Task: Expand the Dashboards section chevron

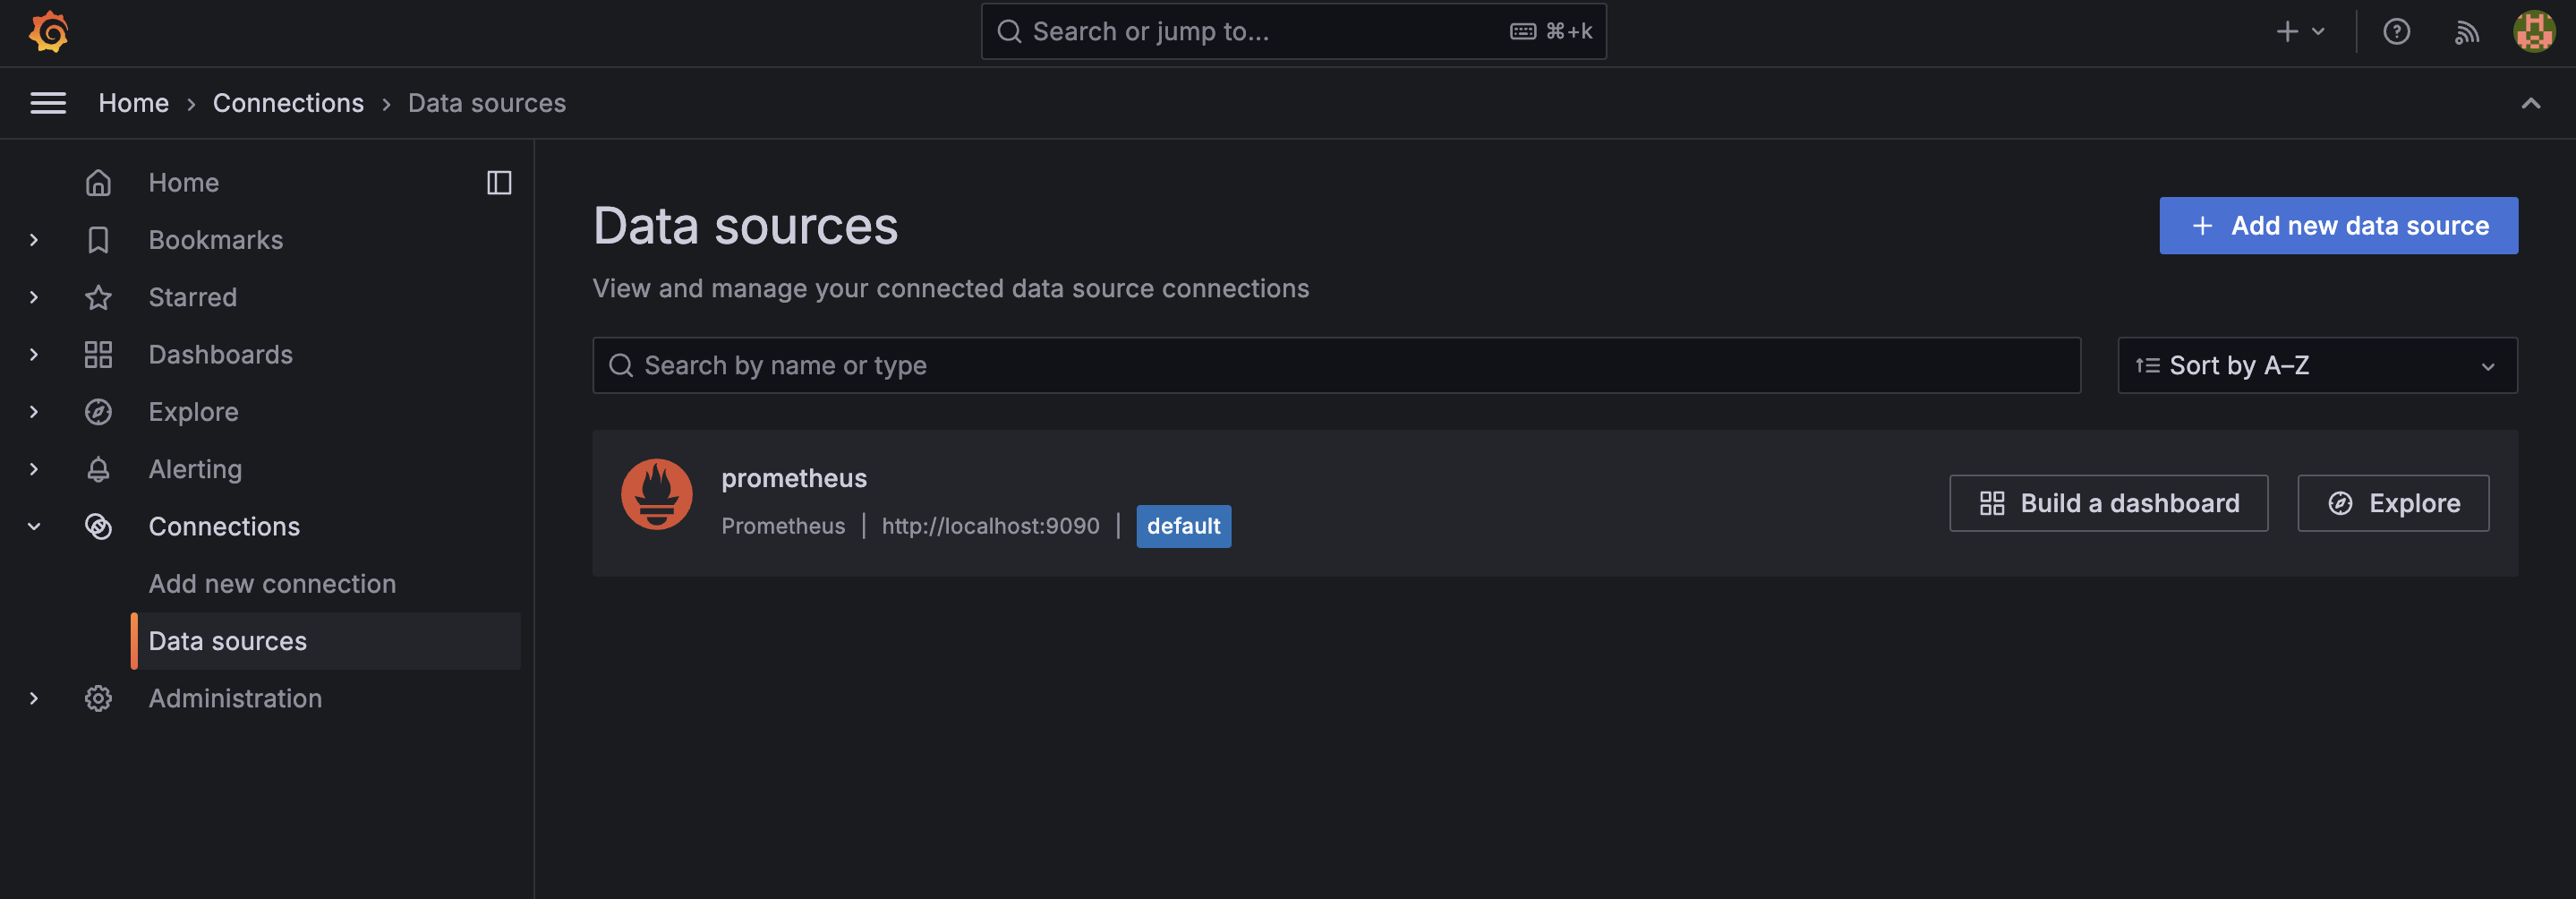Action: tap(34, 354)
